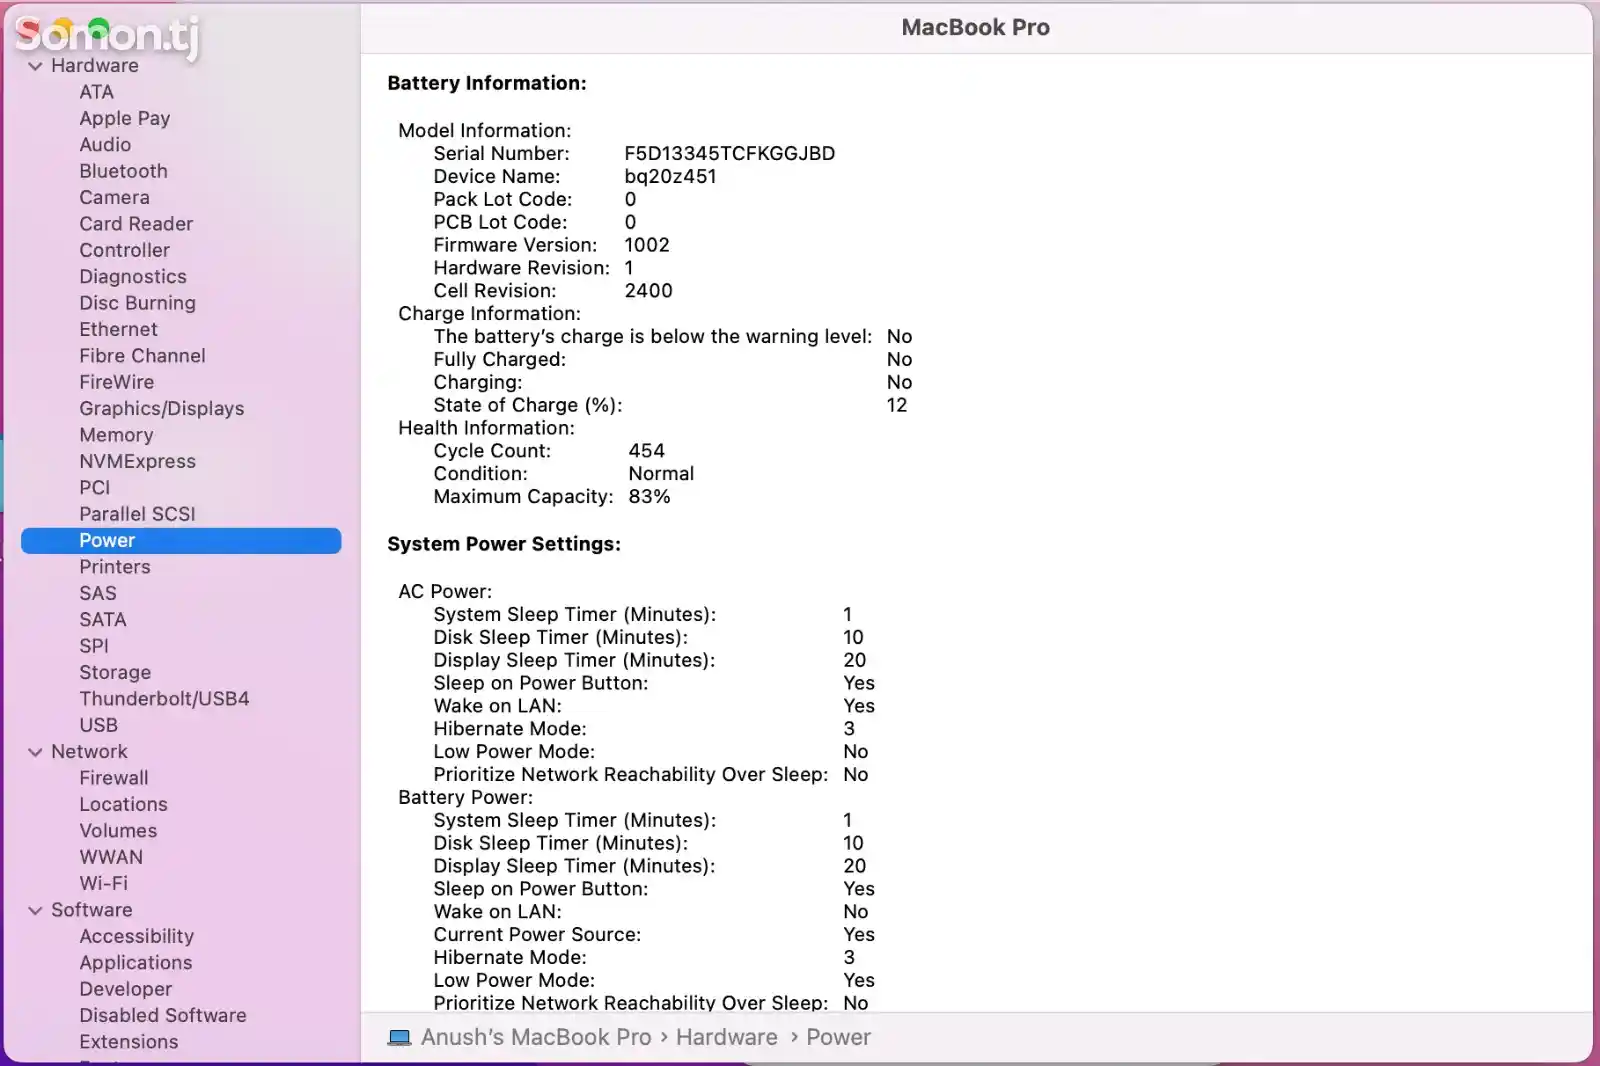The height and width of the screenshot is (1066, 1600).
Task: Open Extensions under Software
Action: click(128, 1042)
